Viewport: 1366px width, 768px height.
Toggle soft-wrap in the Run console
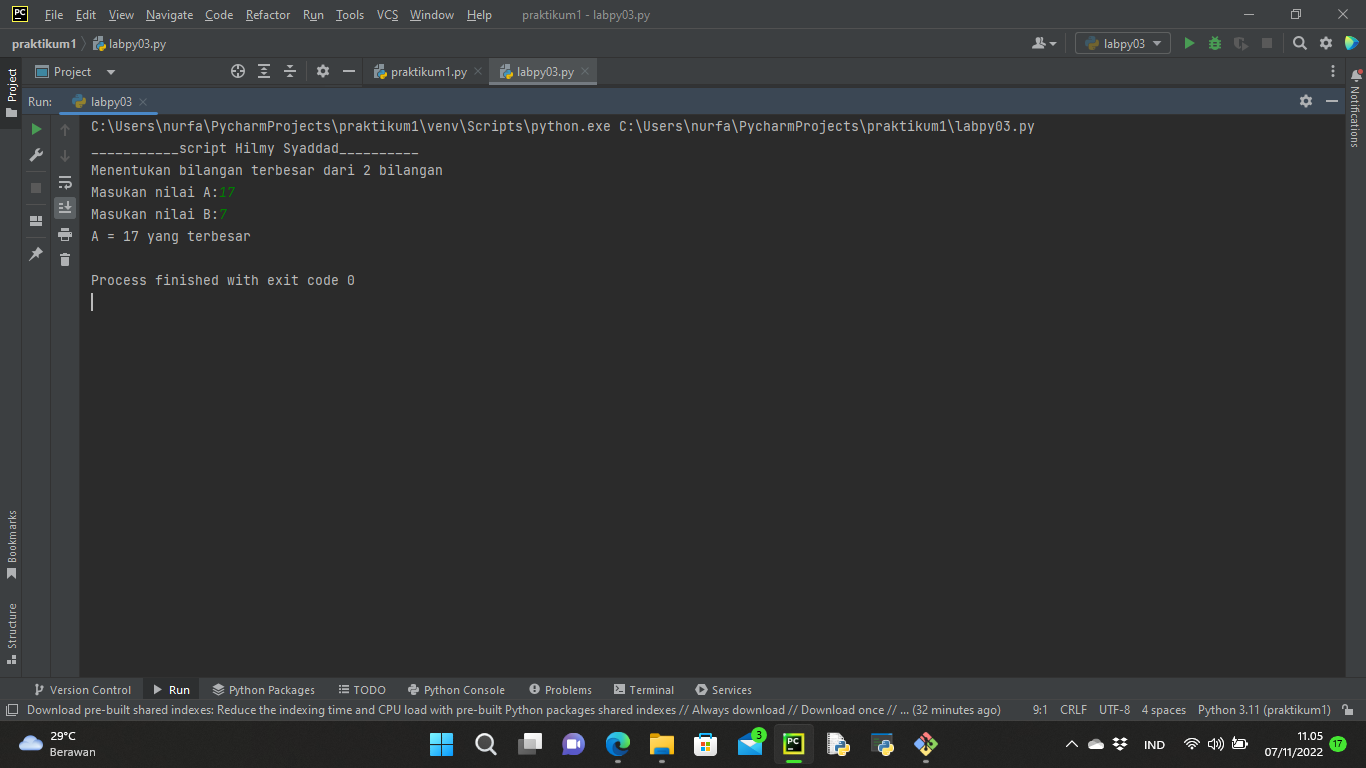65,182
